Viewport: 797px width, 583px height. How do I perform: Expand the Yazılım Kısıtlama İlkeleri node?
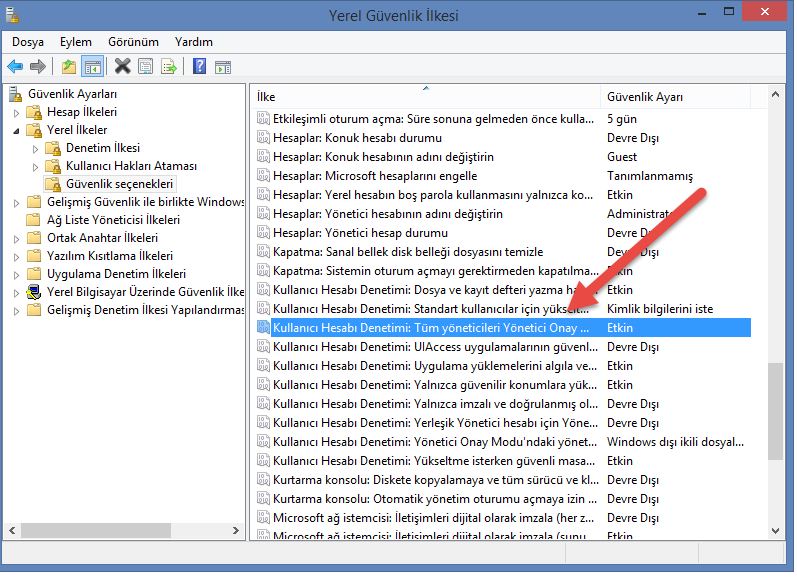[x=17, y=257]
